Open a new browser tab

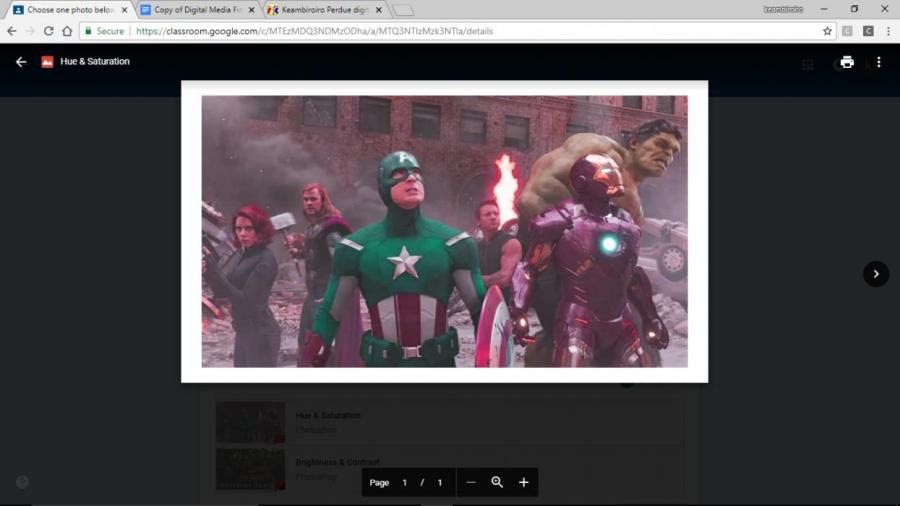(403, 10)
